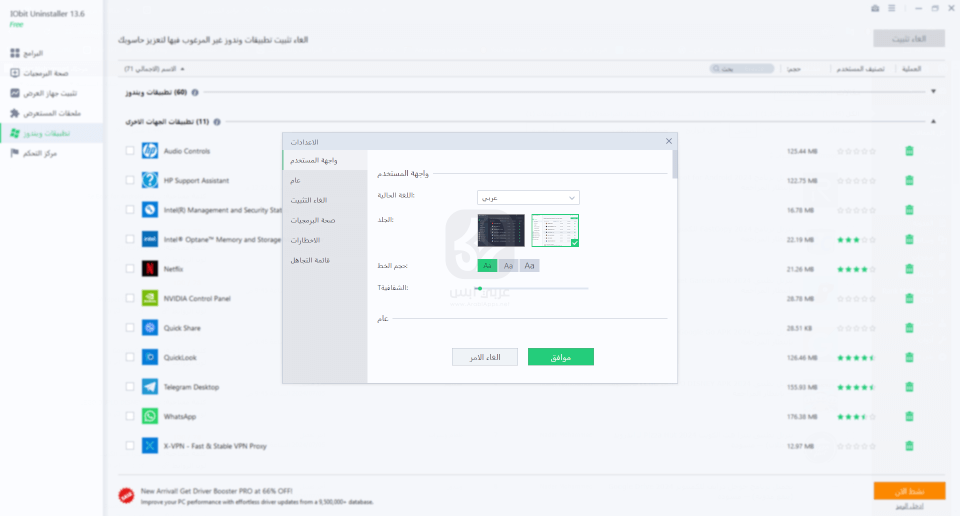This screenshot has width=960, height=516.
Task: Open واجهة المستخدم settings tab
Action: pyautogui.click(x=325, y=160)
